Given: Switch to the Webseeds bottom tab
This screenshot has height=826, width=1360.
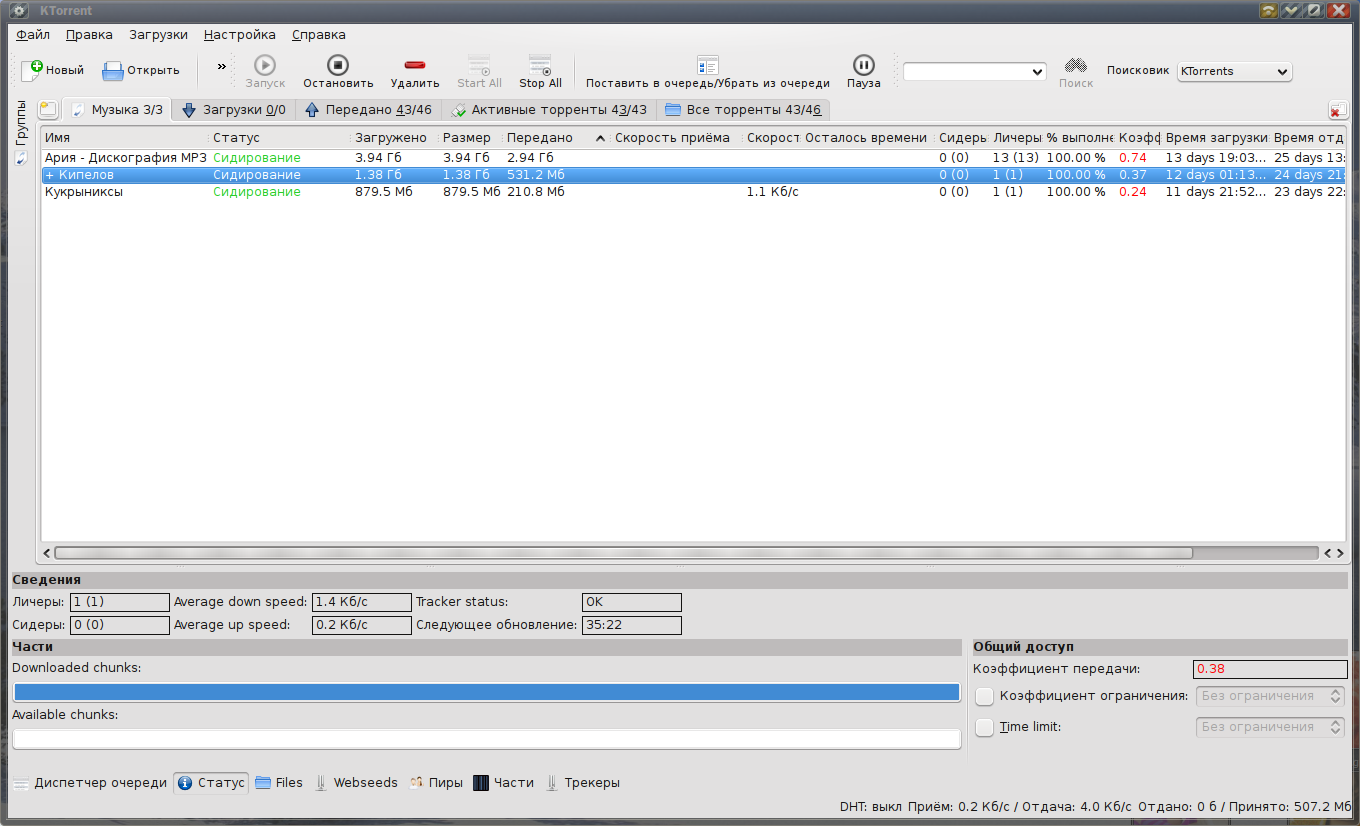Looking at the screenshot, I should [x=356, y=783].
